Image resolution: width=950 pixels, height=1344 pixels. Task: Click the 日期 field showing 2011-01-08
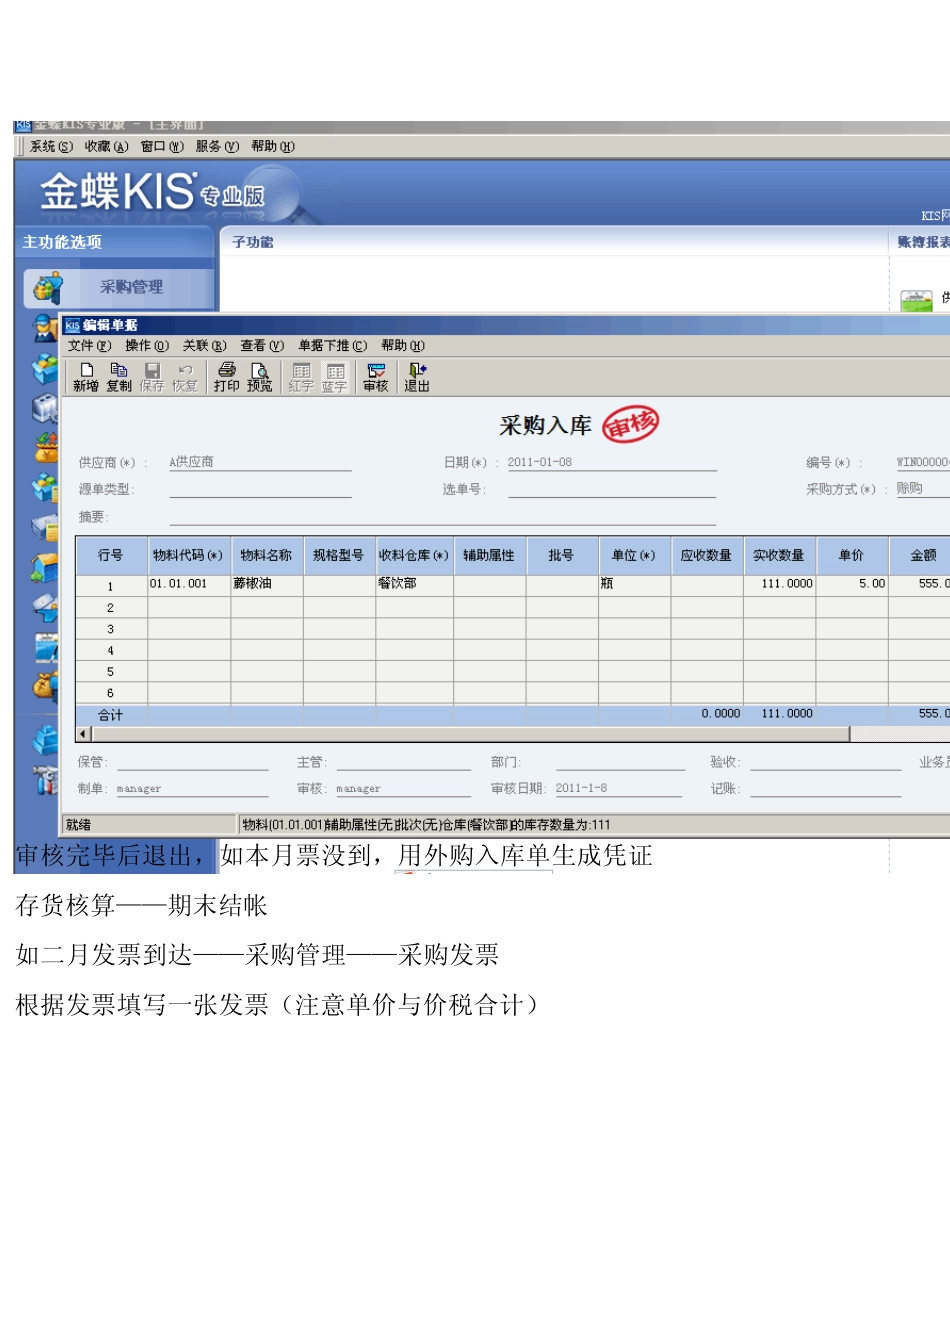tap(611, 462)
